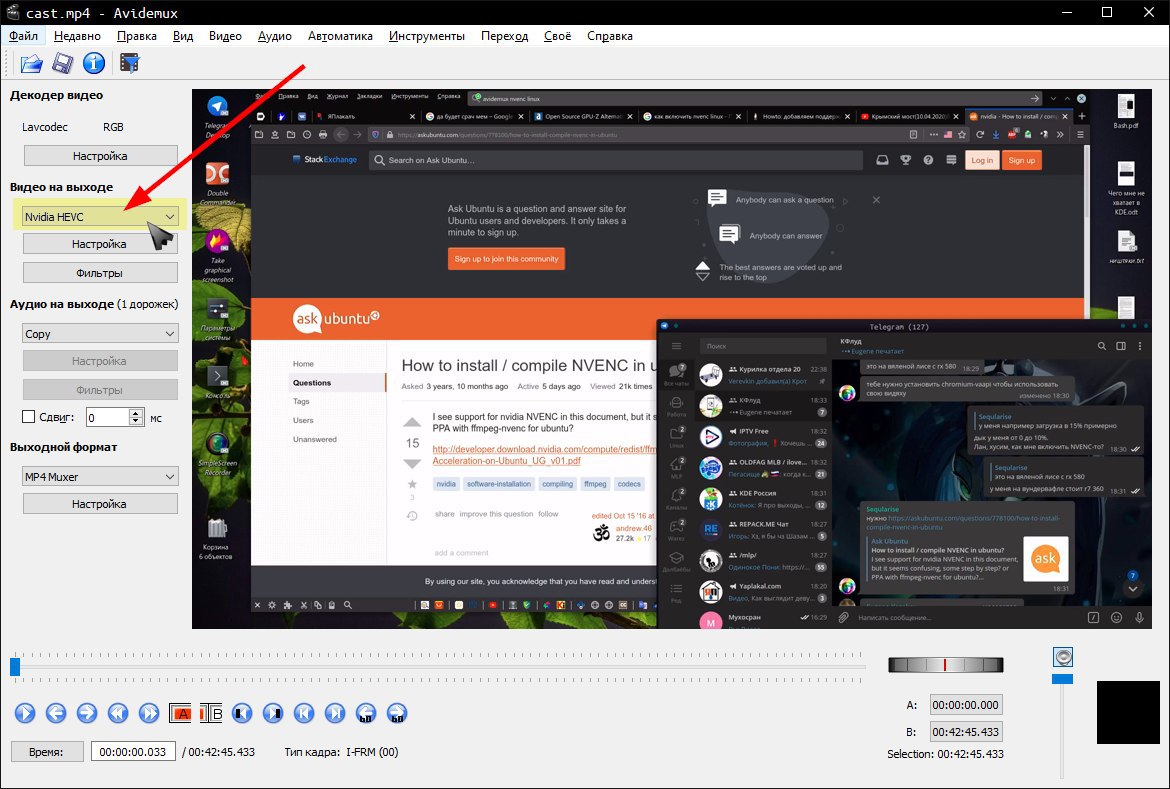The height and width of the screenshot is (789, 1170).
Task: Click the jog wheel with red mark
Action: tap(945, 664)
